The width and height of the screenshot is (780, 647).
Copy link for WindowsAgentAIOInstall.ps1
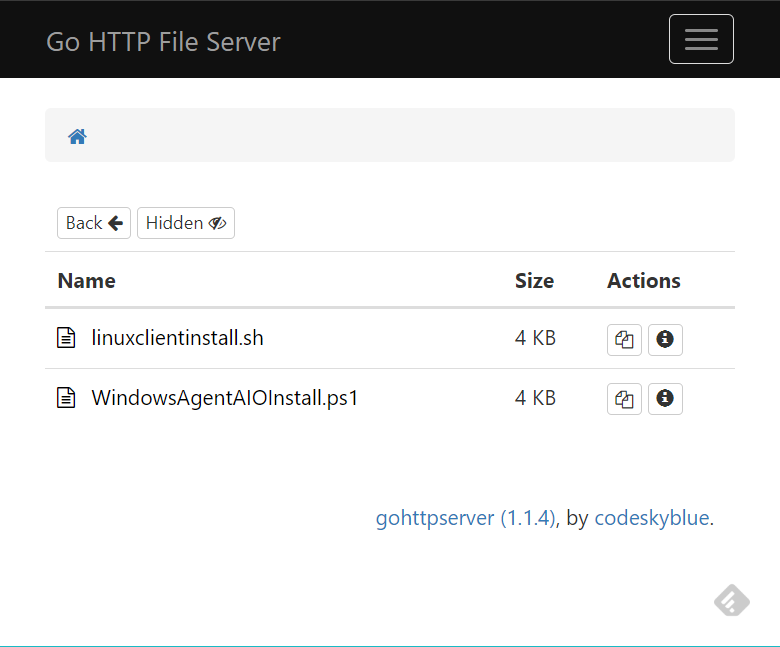coord(624,400)
